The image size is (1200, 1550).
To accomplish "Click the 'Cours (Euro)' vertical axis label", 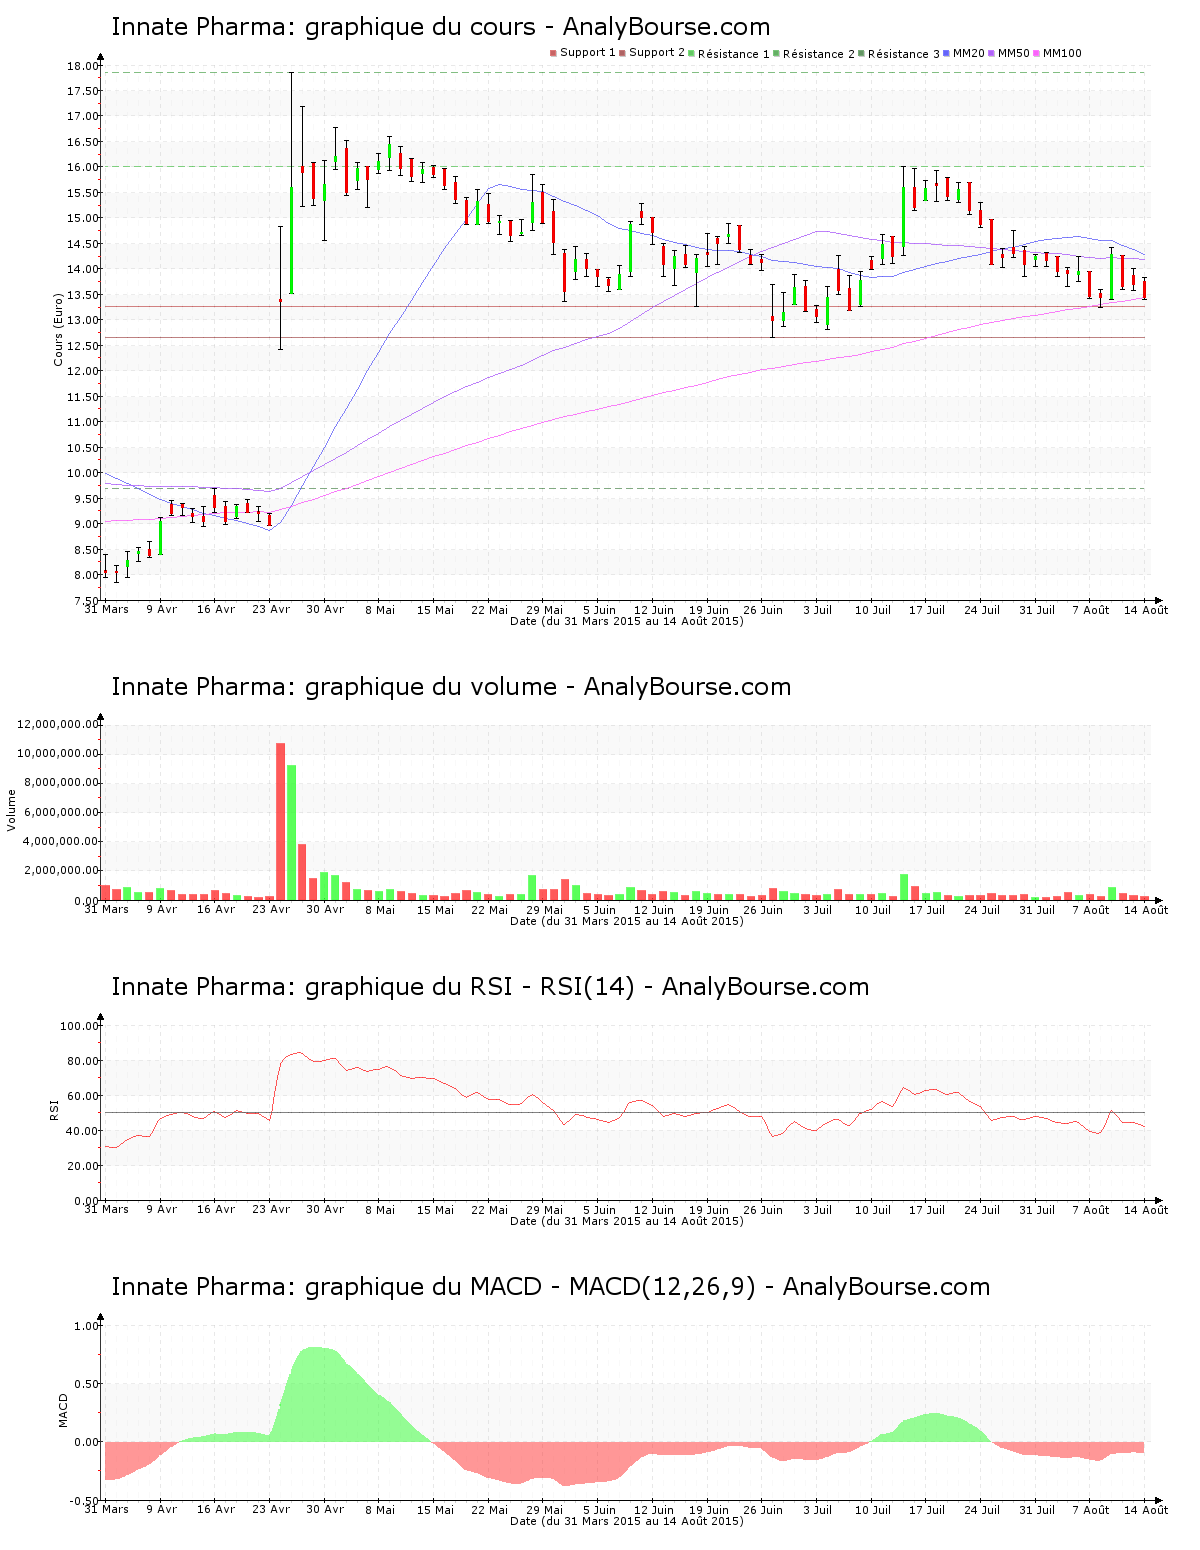I will (59, 329).
